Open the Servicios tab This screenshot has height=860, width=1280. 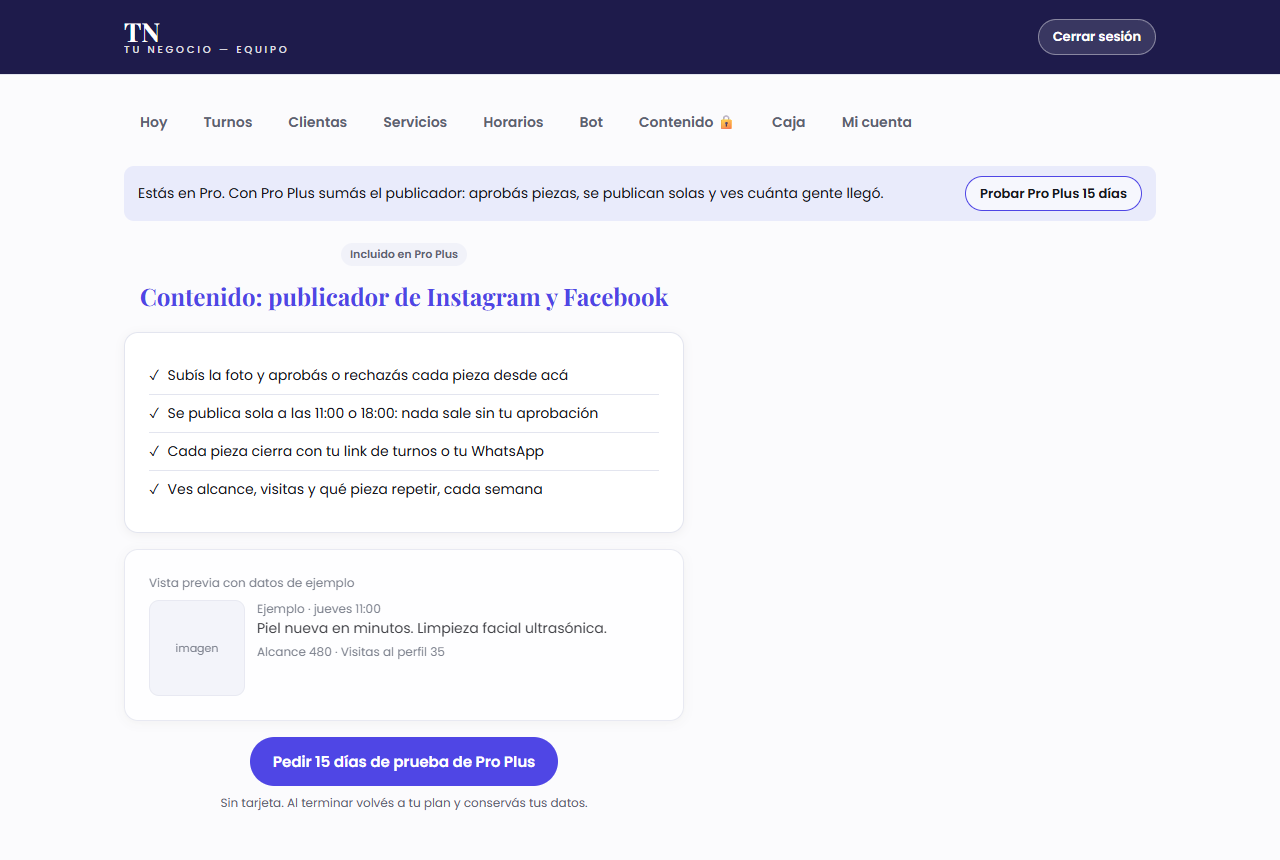pyautogui.click(x=415, y=122)
